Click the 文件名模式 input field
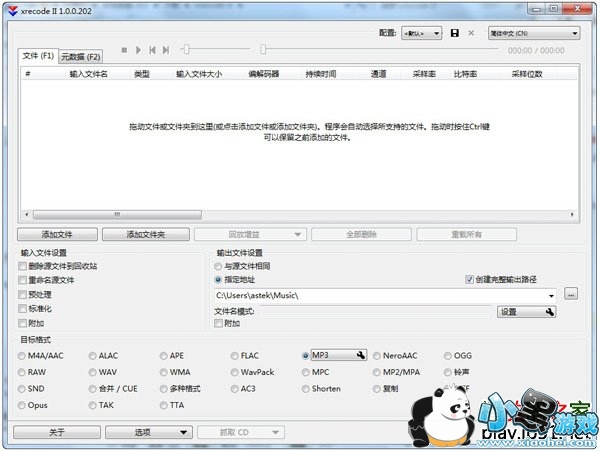 click(x=376, y=312)
